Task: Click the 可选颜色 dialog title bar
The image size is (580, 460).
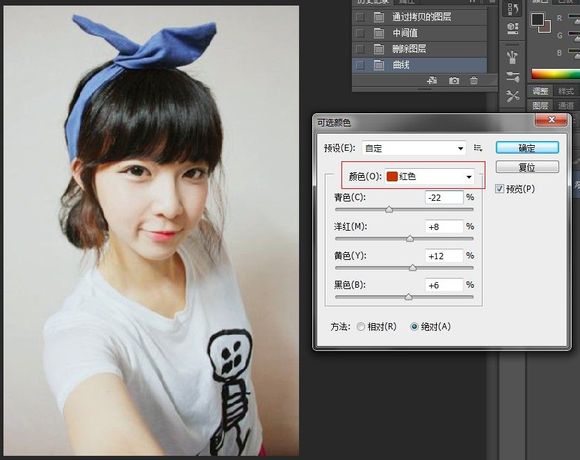Action: point(425,122)
